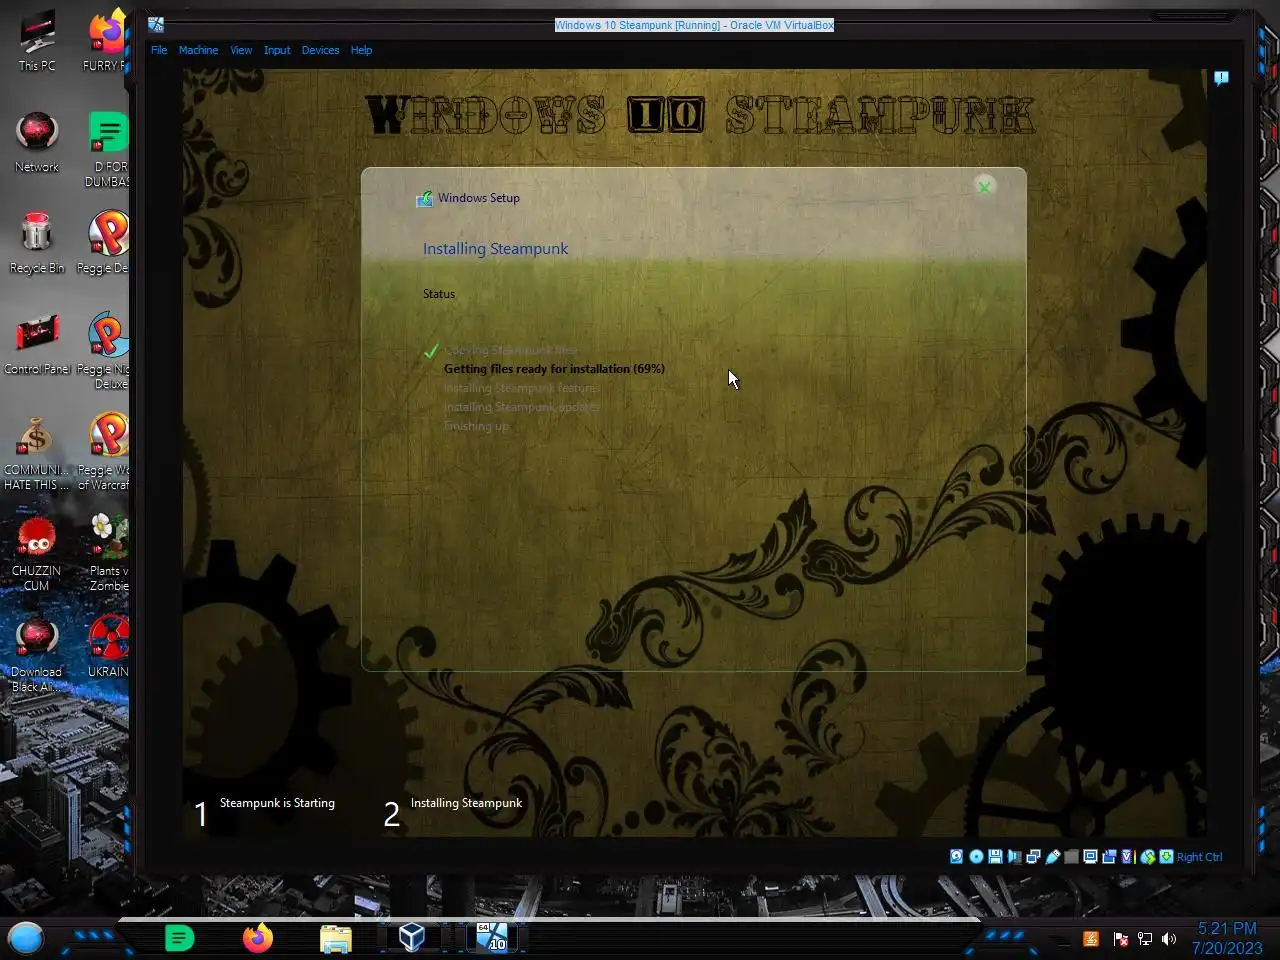
Task: Open the VM notification center icon
Action: [x=1221, y=78]
